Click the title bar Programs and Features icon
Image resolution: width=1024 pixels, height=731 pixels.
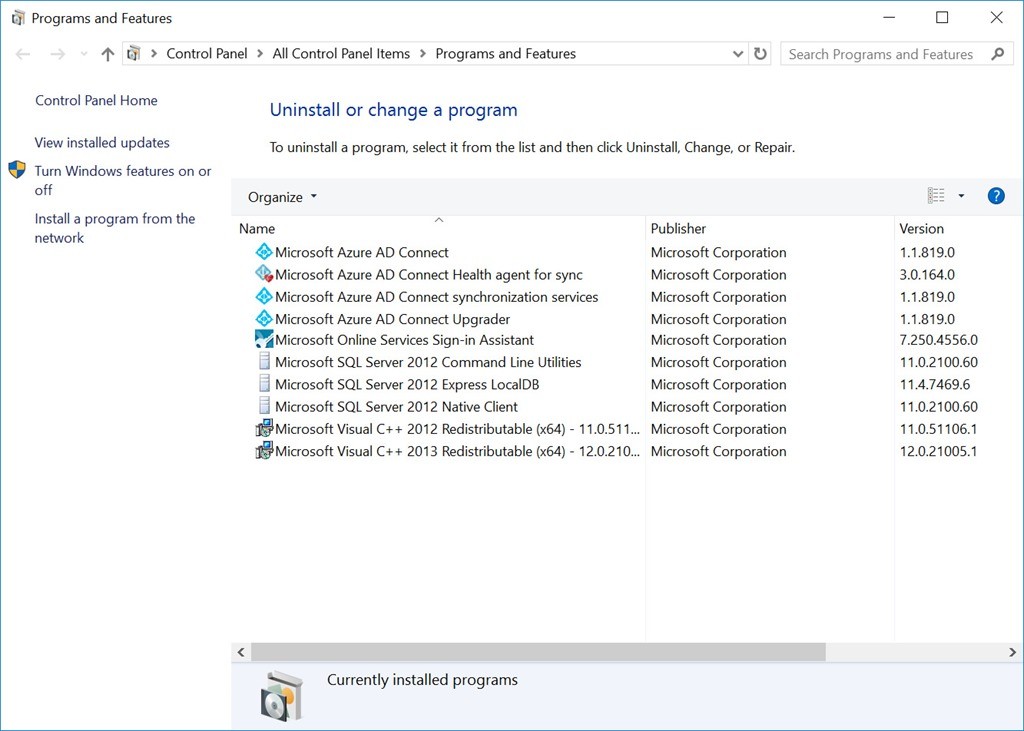coord(18,18)
